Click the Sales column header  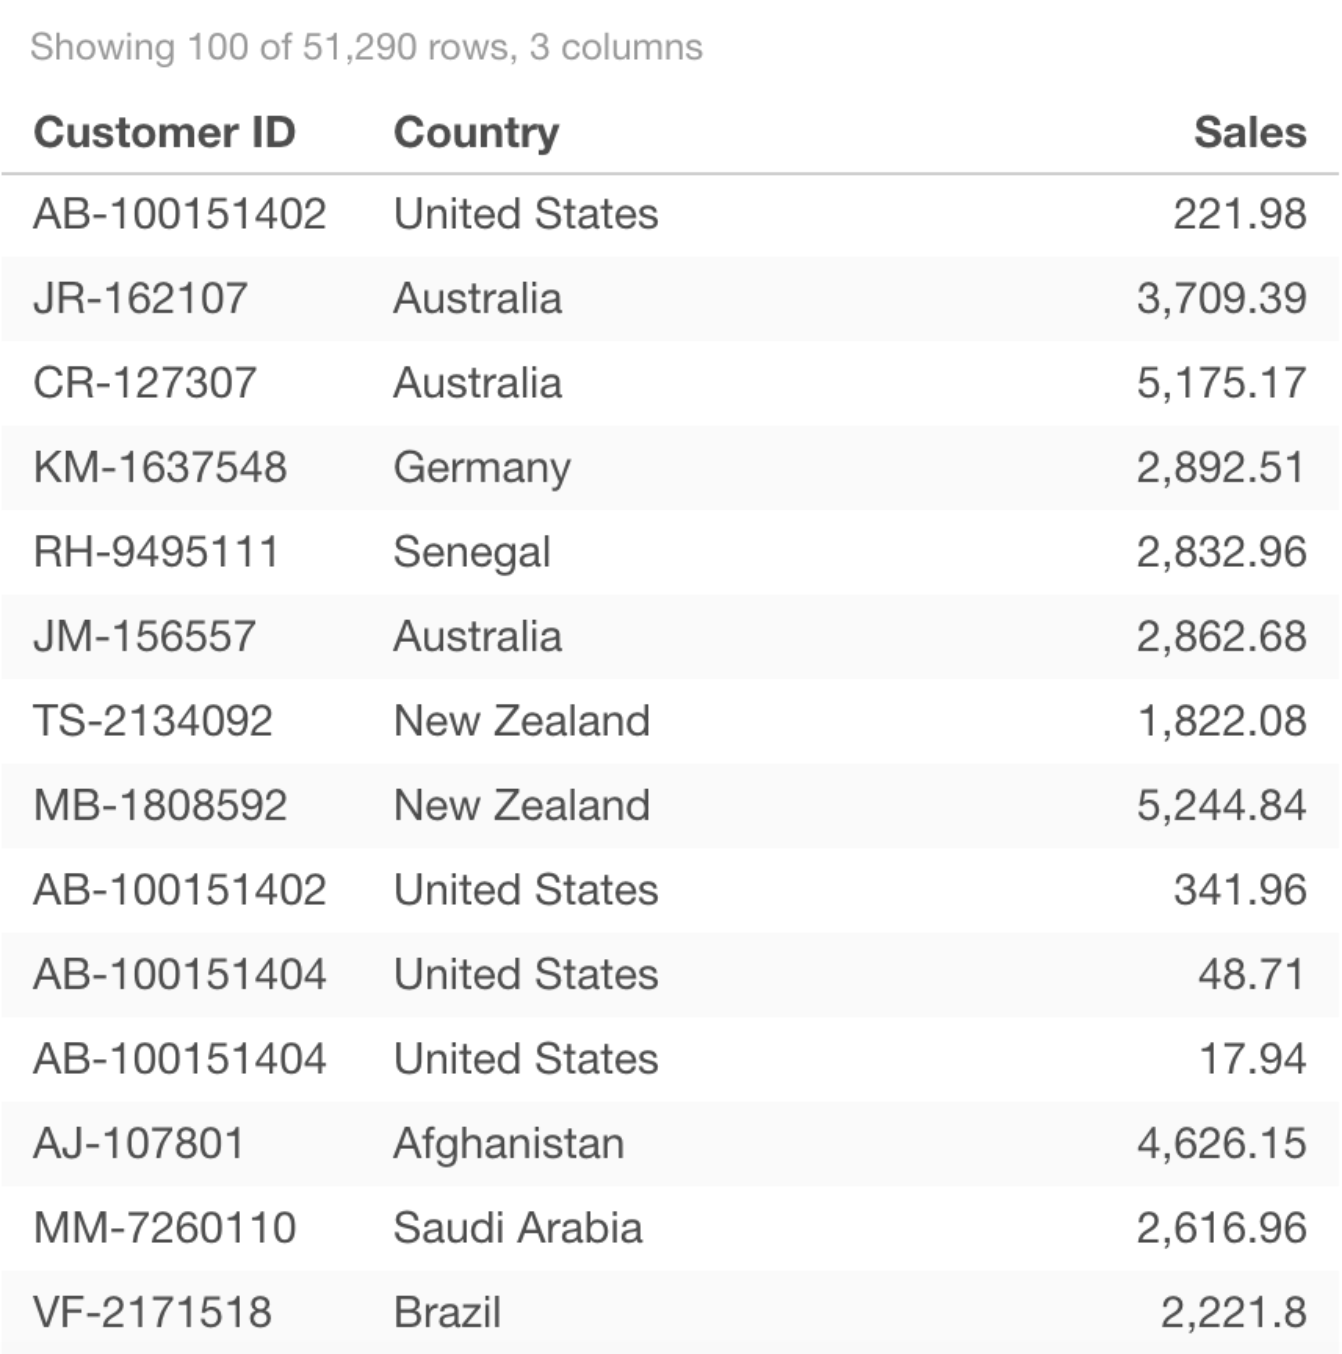1250,132
